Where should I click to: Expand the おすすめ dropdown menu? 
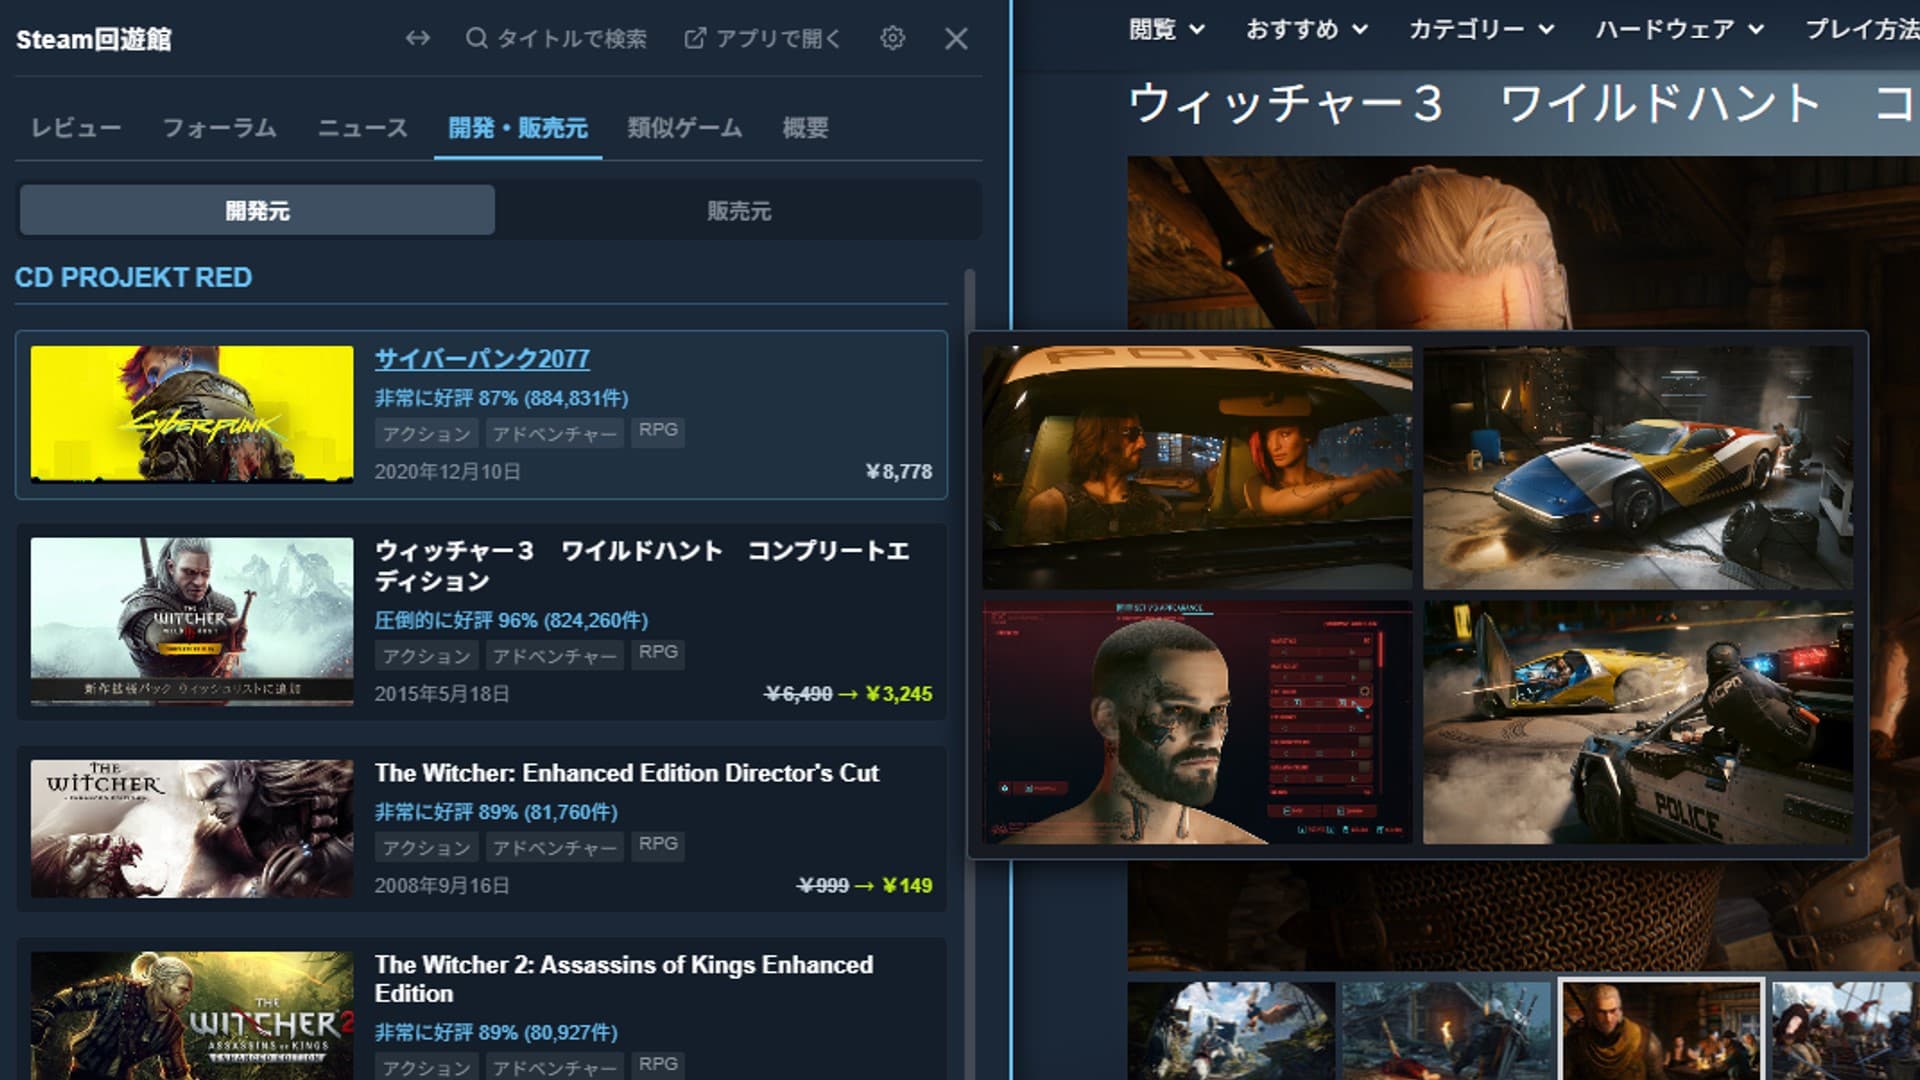click(1306, 30)
